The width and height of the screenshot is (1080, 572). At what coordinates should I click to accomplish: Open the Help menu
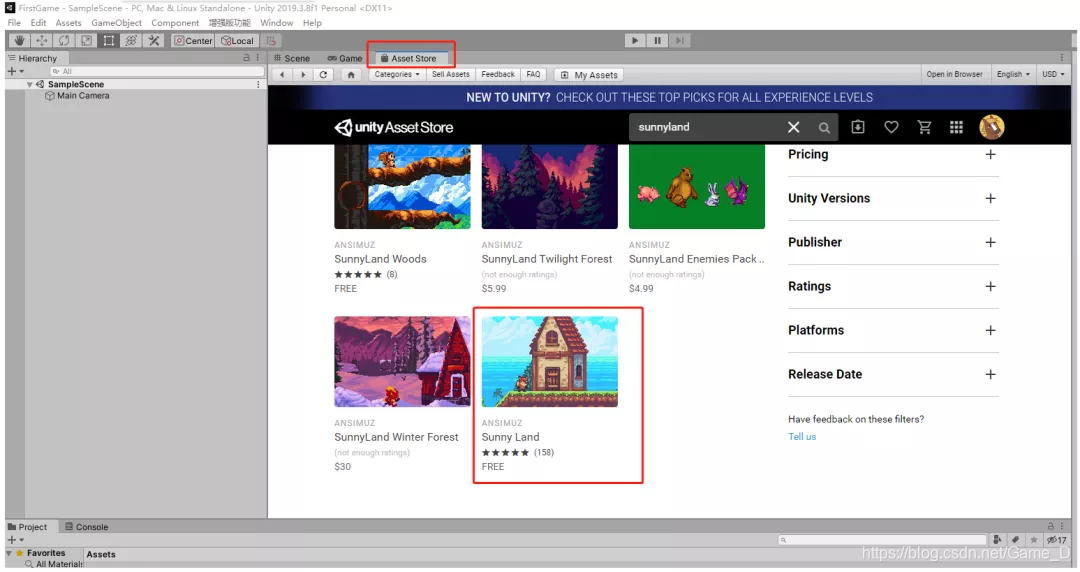coord(312,23)
